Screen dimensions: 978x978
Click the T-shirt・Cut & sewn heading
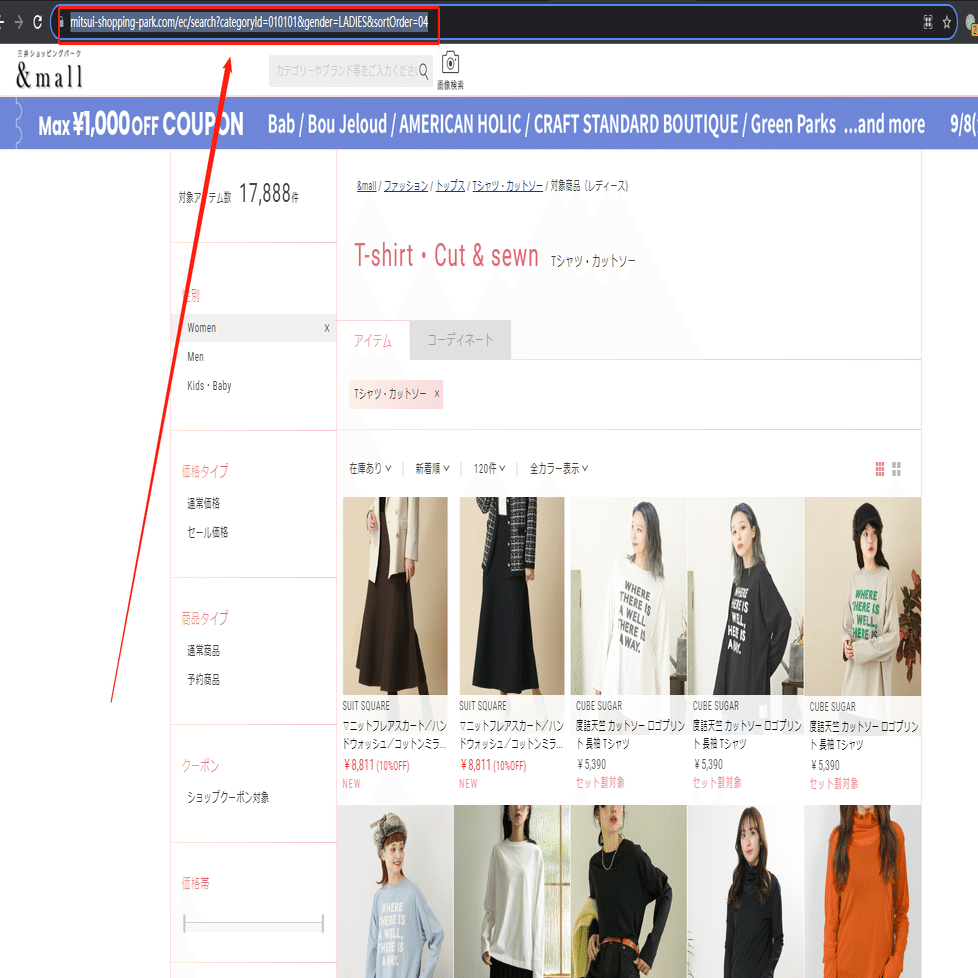(446, 256)
